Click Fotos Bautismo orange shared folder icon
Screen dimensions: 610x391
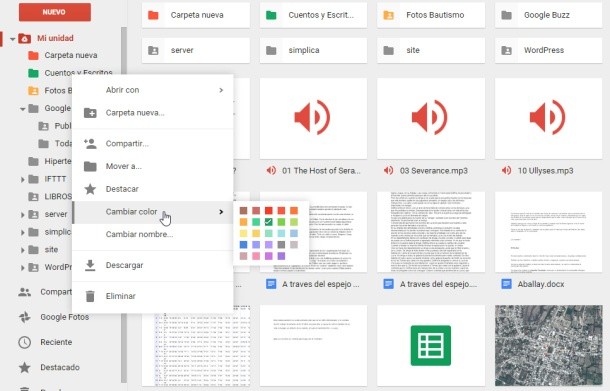click(x=389, y=15)
